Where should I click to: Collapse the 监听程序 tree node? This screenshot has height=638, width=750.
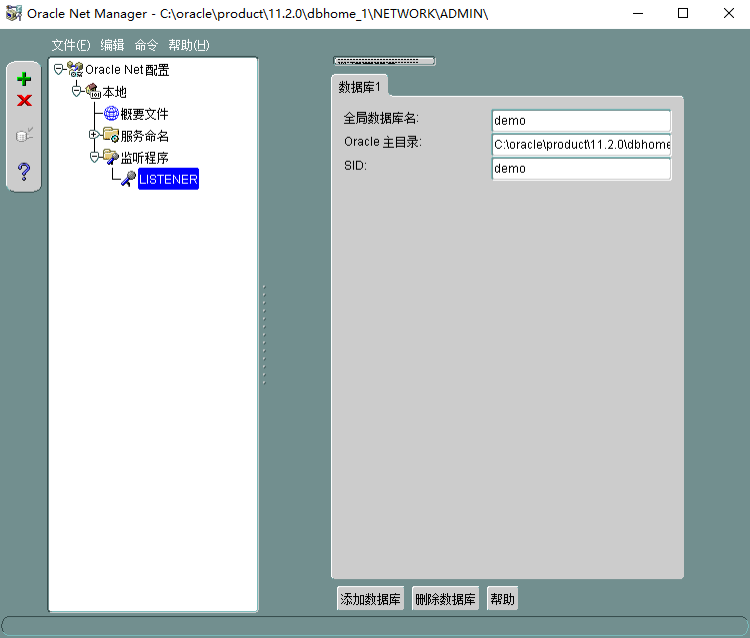pyautogui.click(x=94, y=157)
